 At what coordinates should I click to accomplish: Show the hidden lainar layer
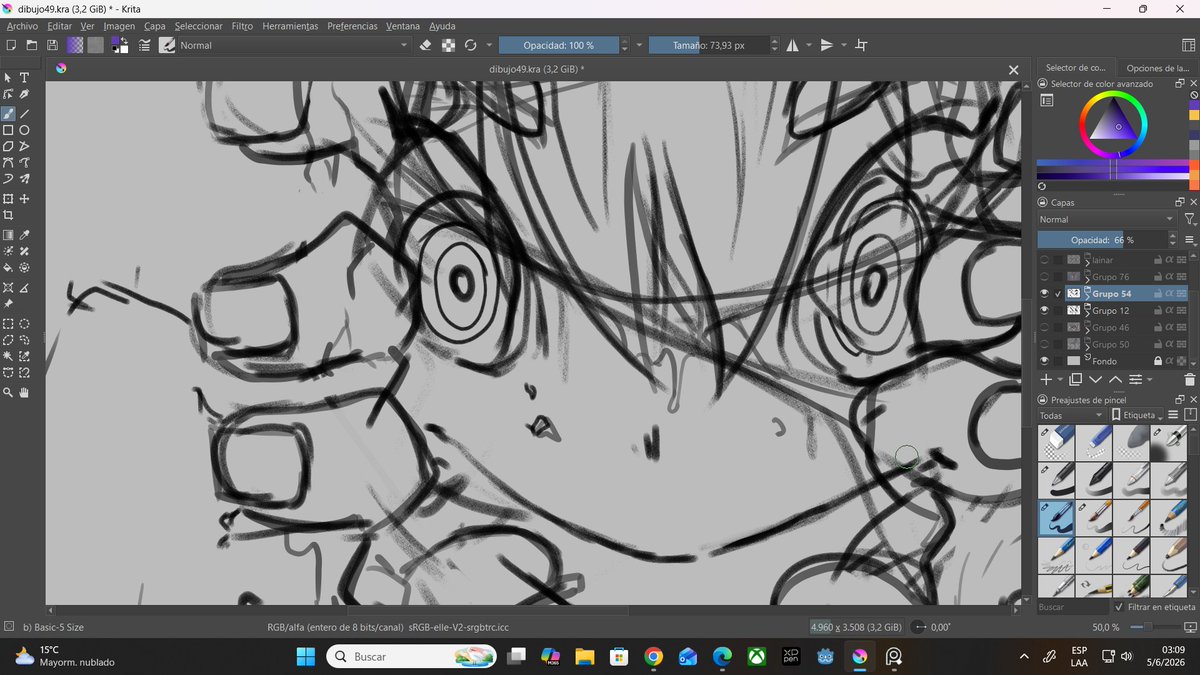(x=1045, y=259)
